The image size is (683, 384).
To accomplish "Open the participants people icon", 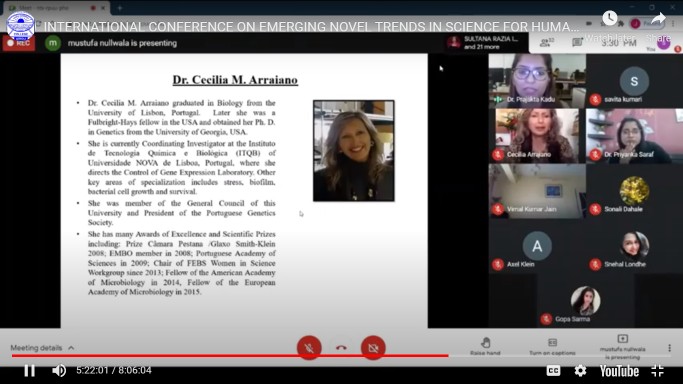I will [x=546, y=42].
